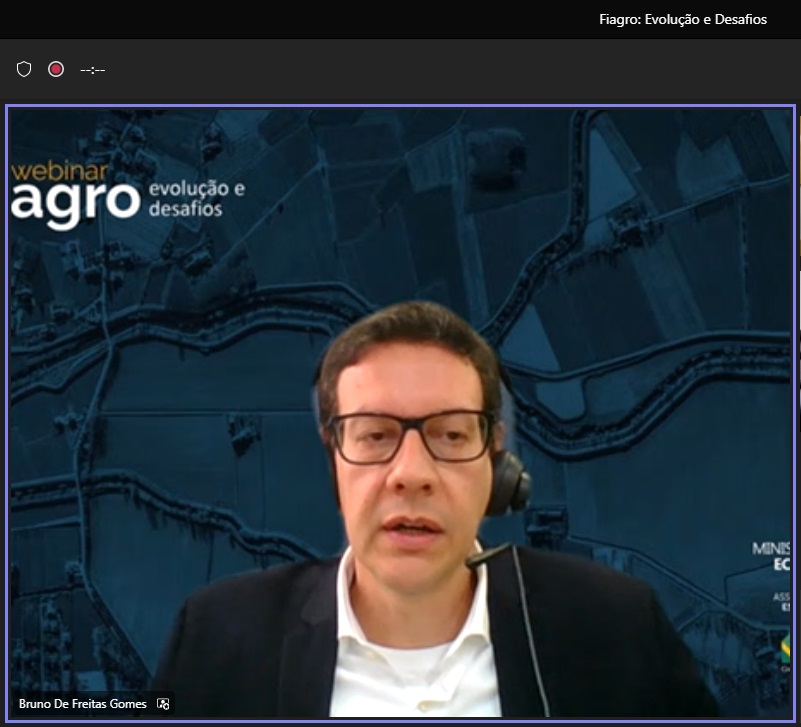The width and height of the screenshot is (801, 727).
Task: Click the meeting timer showing --:--
Action: (x=93, y=69)
